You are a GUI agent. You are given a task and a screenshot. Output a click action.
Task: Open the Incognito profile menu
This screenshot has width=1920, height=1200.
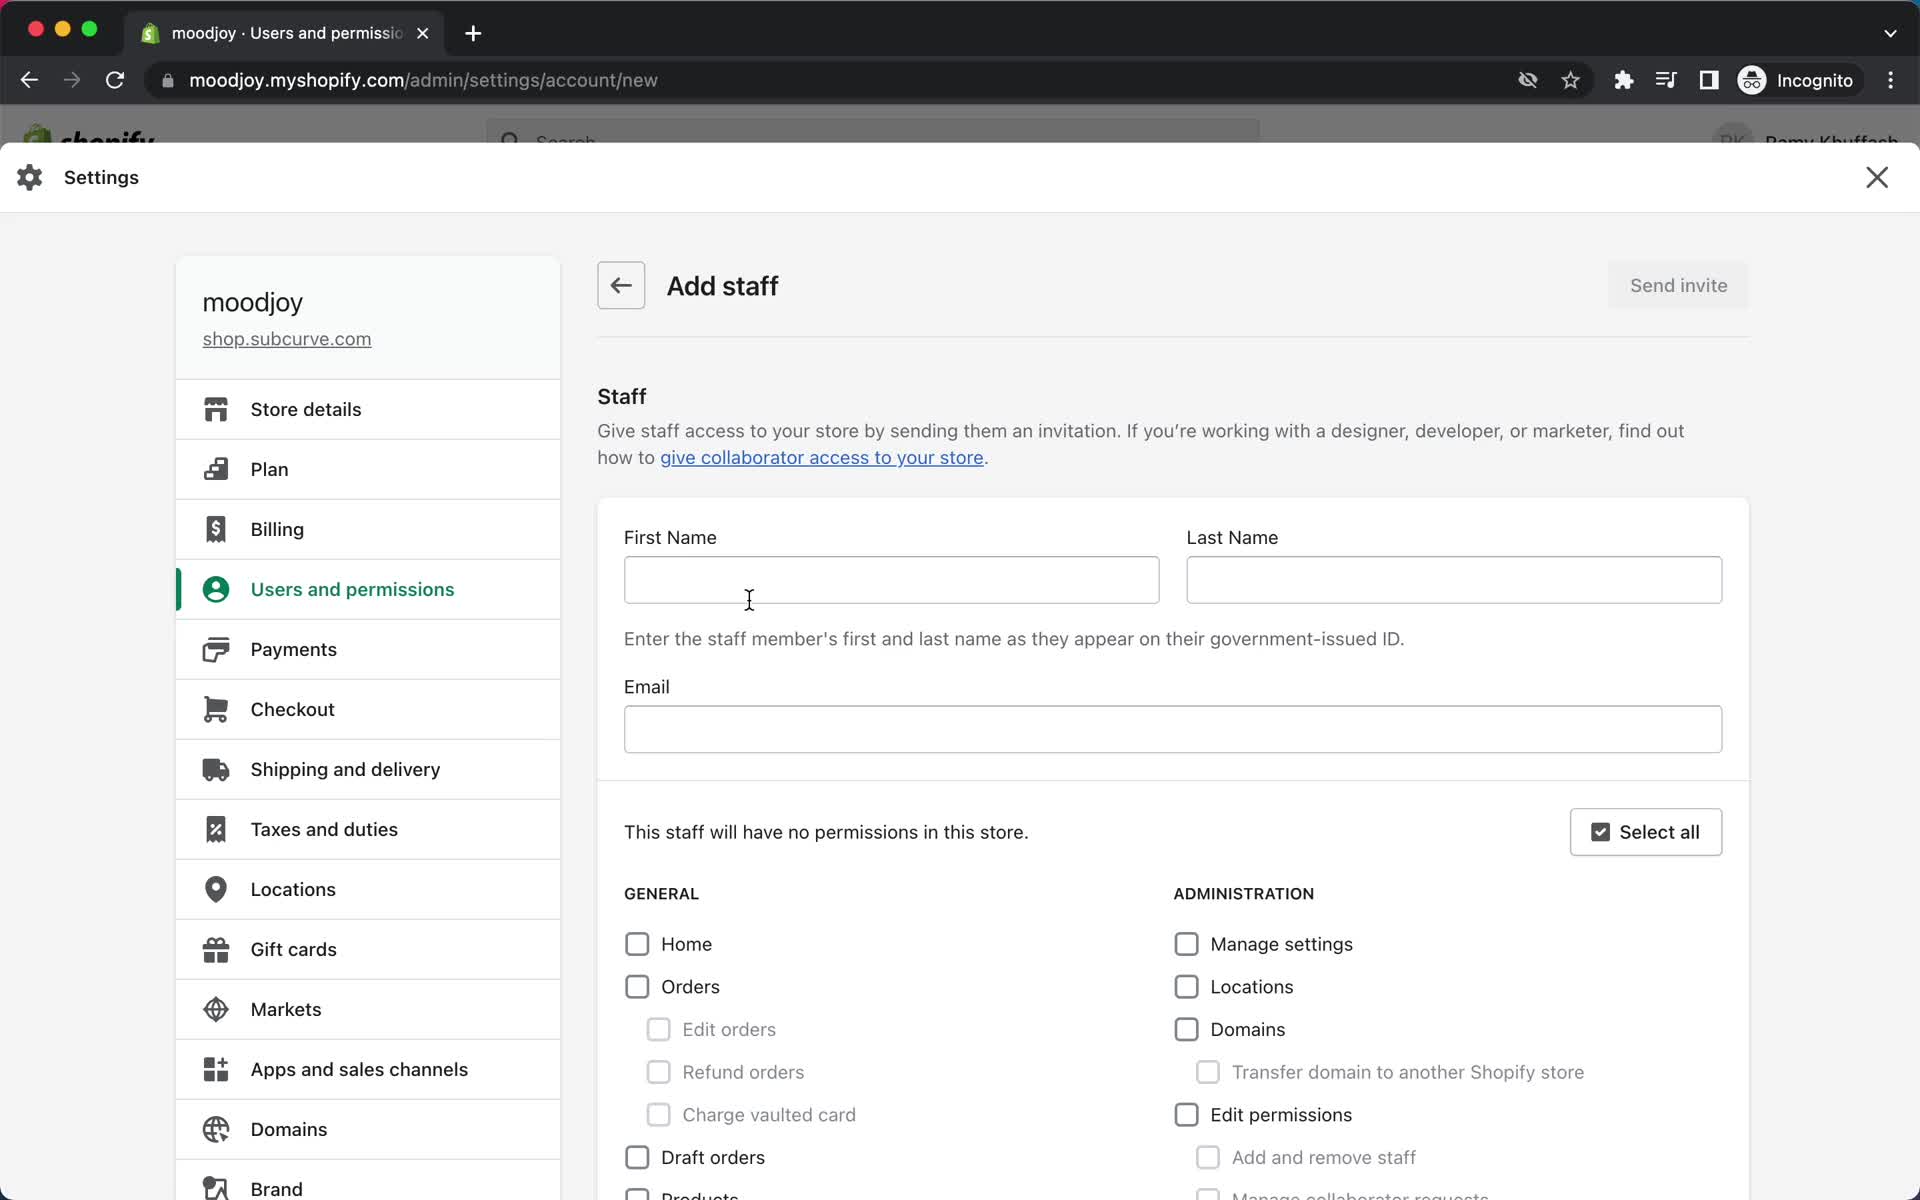pos(1797,80)
